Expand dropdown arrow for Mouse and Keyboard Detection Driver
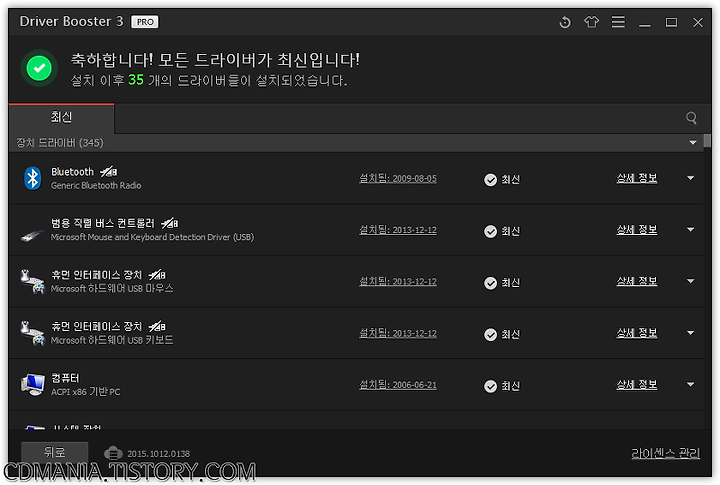The height and width of the screenshot is (485, 720). [x=690, y=229]
